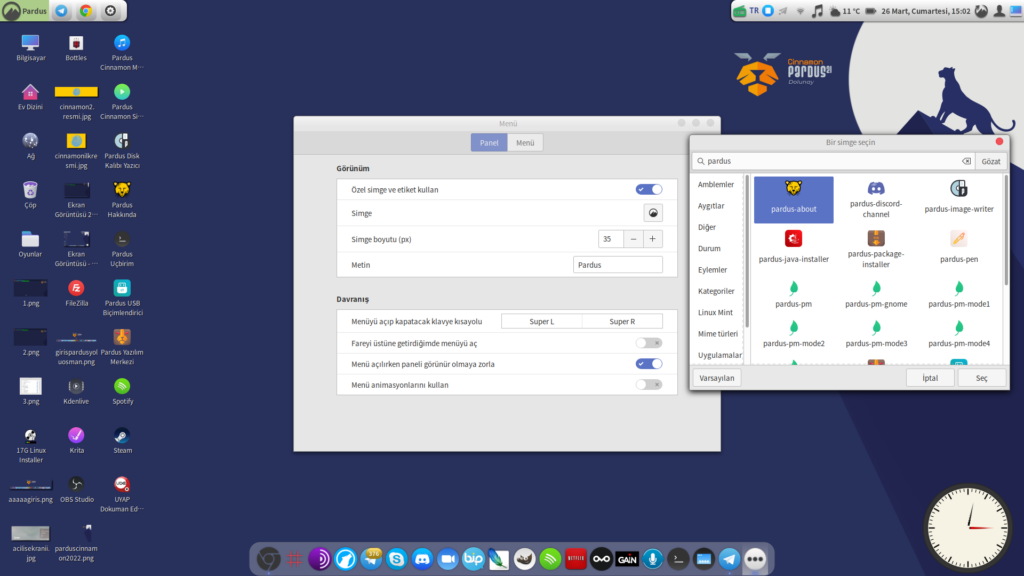Select the pardus-java-installer icon
The image size is (1024, 576).
click(793, 247)
